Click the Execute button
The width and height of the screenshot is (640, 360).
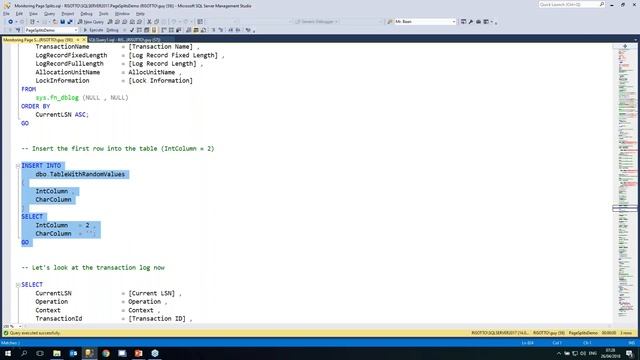(93, 30)
